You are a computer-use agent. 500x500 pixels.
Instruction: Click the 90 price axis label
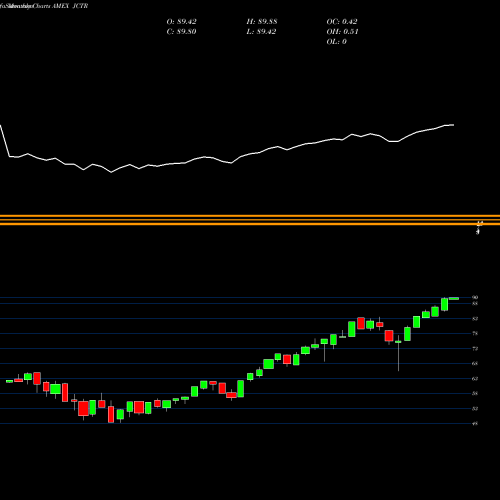[475, 297]
